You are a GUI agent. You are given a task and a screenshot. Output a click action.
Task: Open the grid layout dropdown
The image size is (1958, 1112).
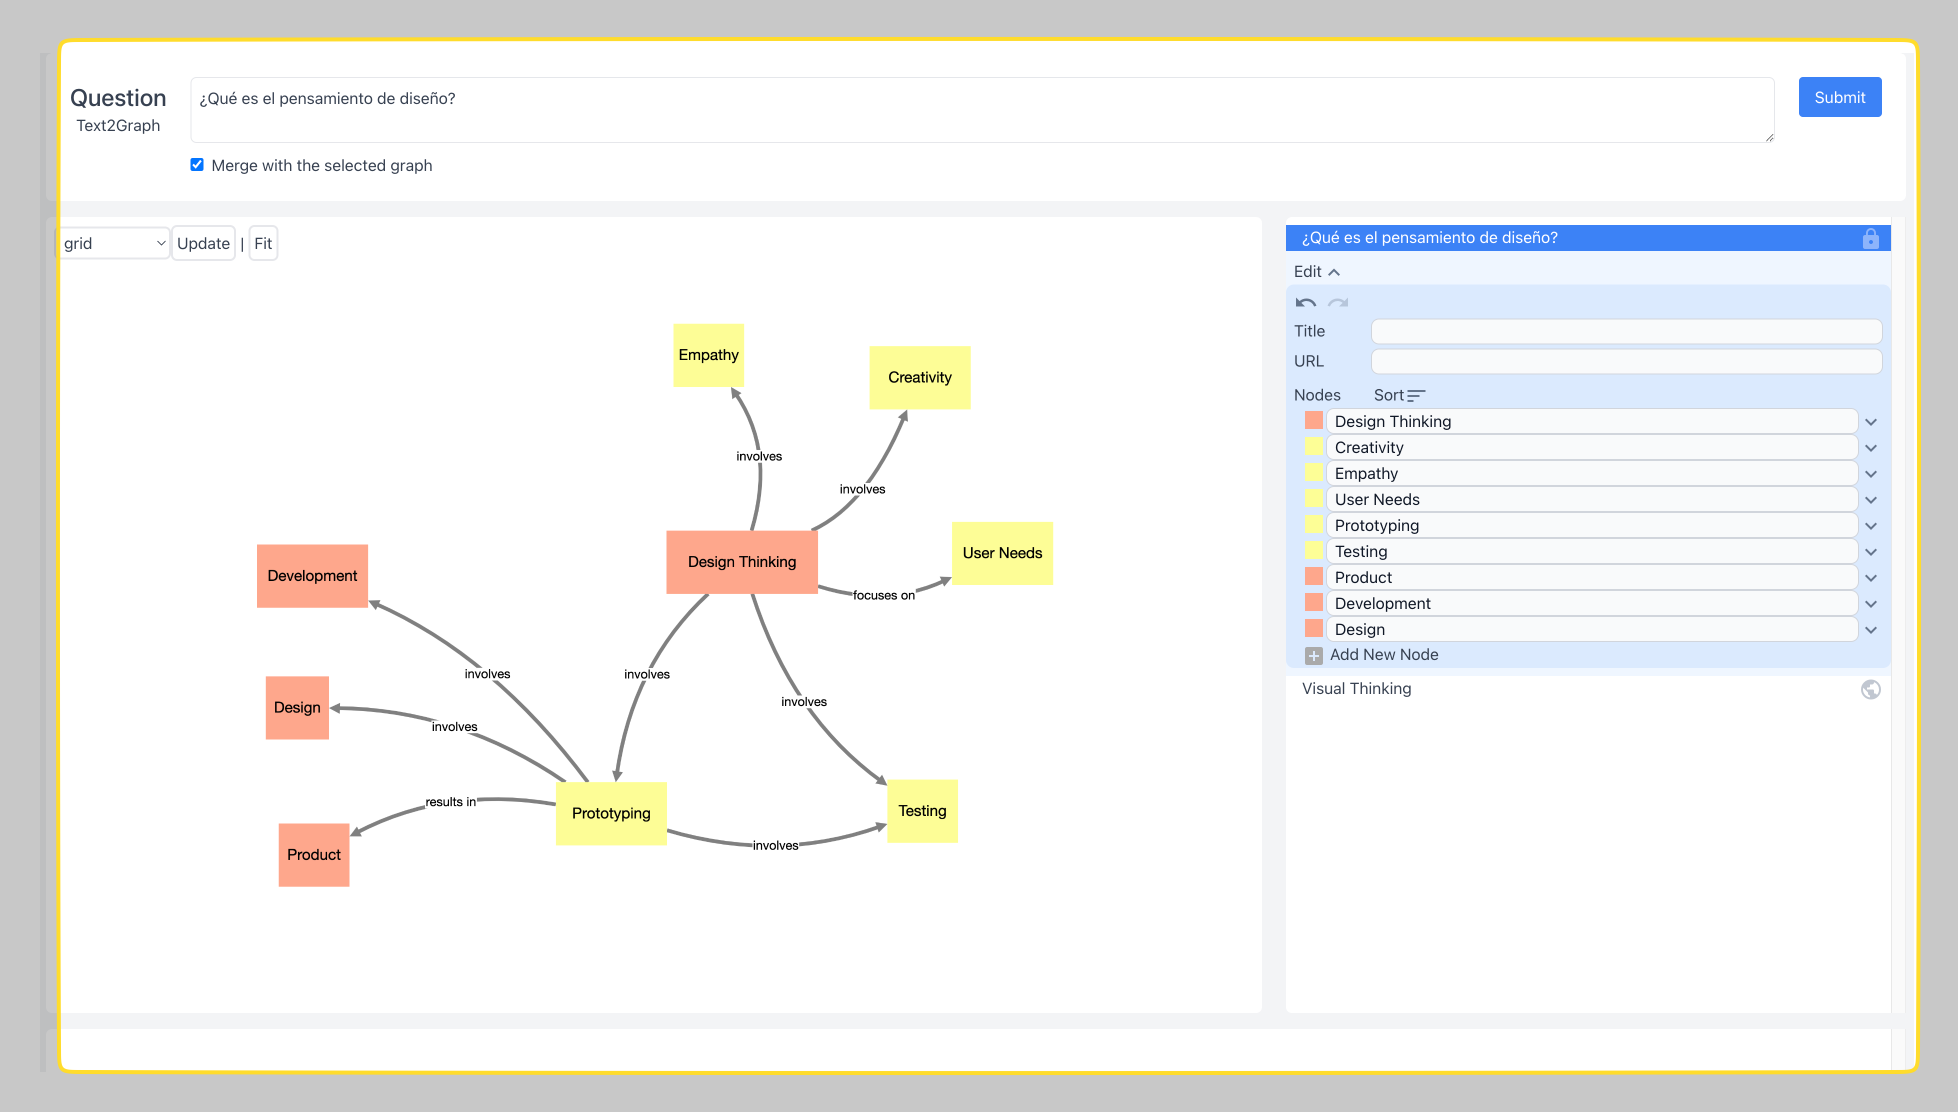coord(113,244)
